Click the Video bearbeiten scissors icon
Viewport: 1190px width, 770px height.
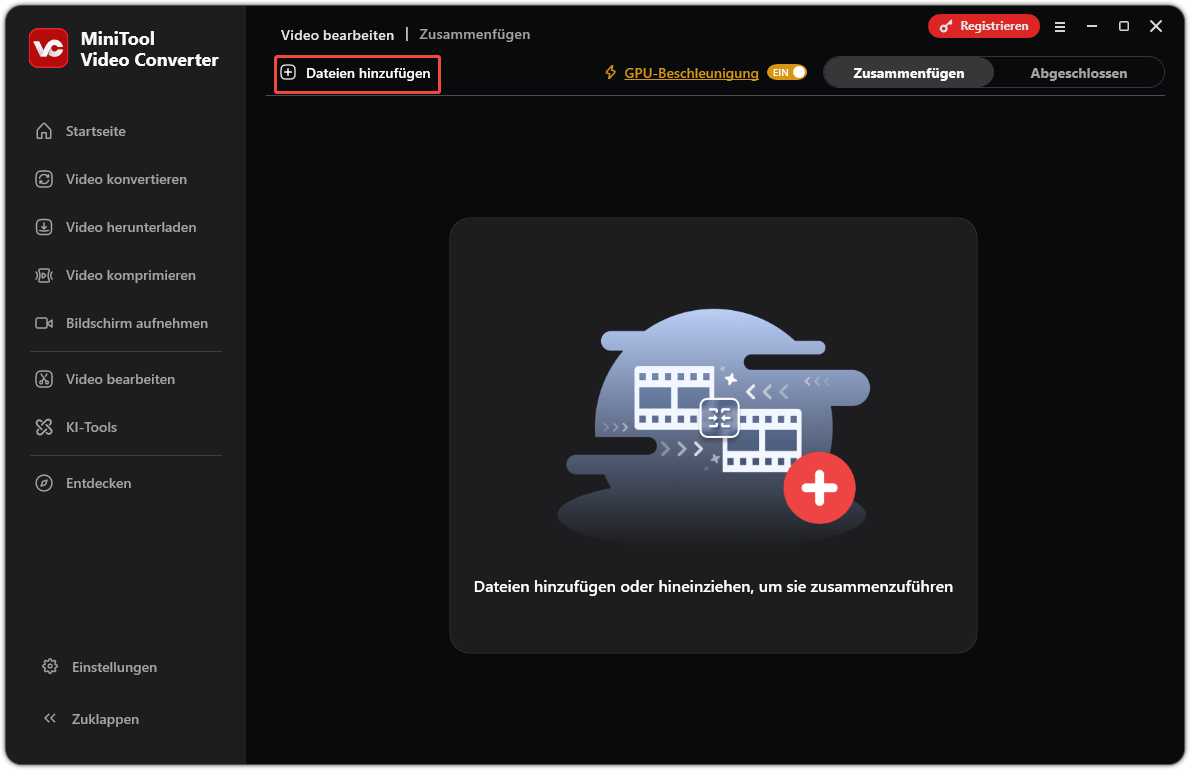[44, 379]
